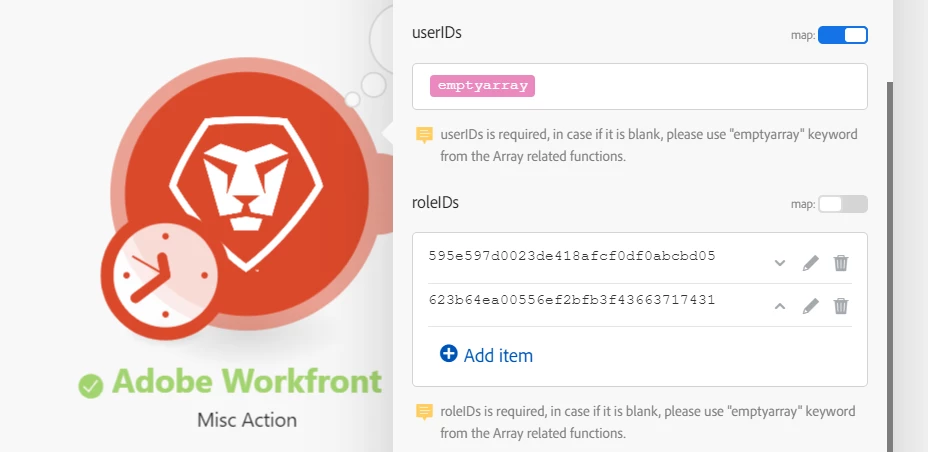The width and height of the screenshot is (928, 452).
Task: Delete role ID starting with 623b64ea
Action: (841, 306)
